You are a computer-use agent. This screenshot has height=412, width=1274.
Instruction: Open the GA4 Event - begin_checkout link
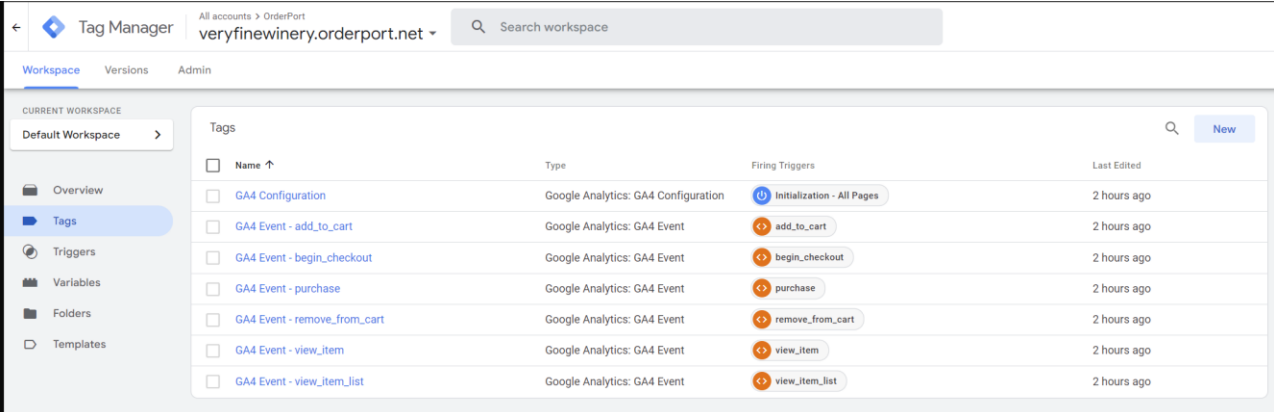303,258
